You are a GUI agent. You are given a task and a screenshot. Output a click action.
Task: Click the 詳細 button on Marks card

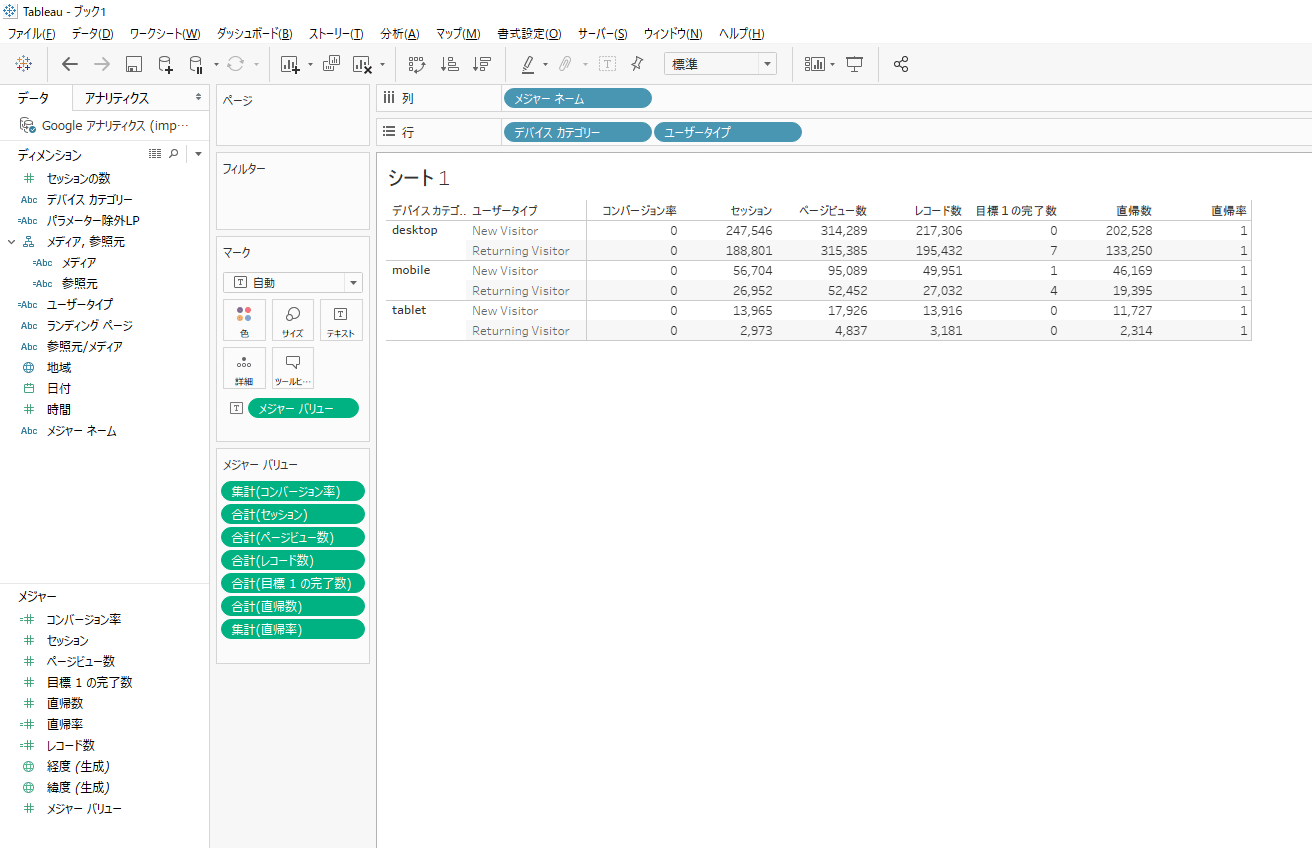[244, 368]
